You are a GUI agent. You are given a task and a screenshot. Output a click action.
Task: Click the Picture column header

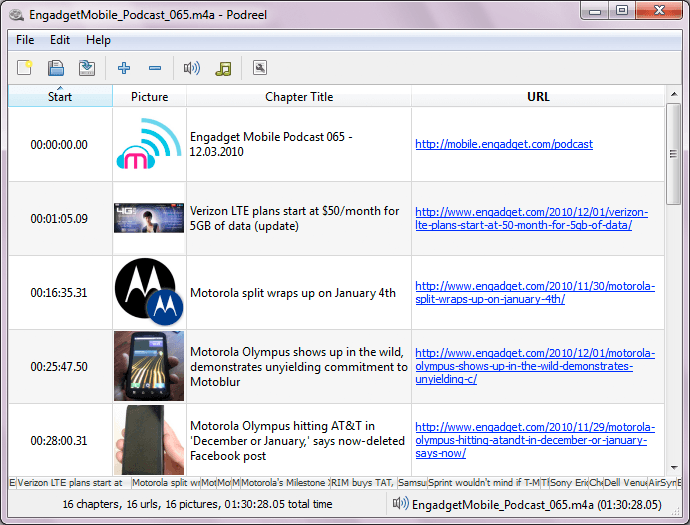(x=150, y=96)
